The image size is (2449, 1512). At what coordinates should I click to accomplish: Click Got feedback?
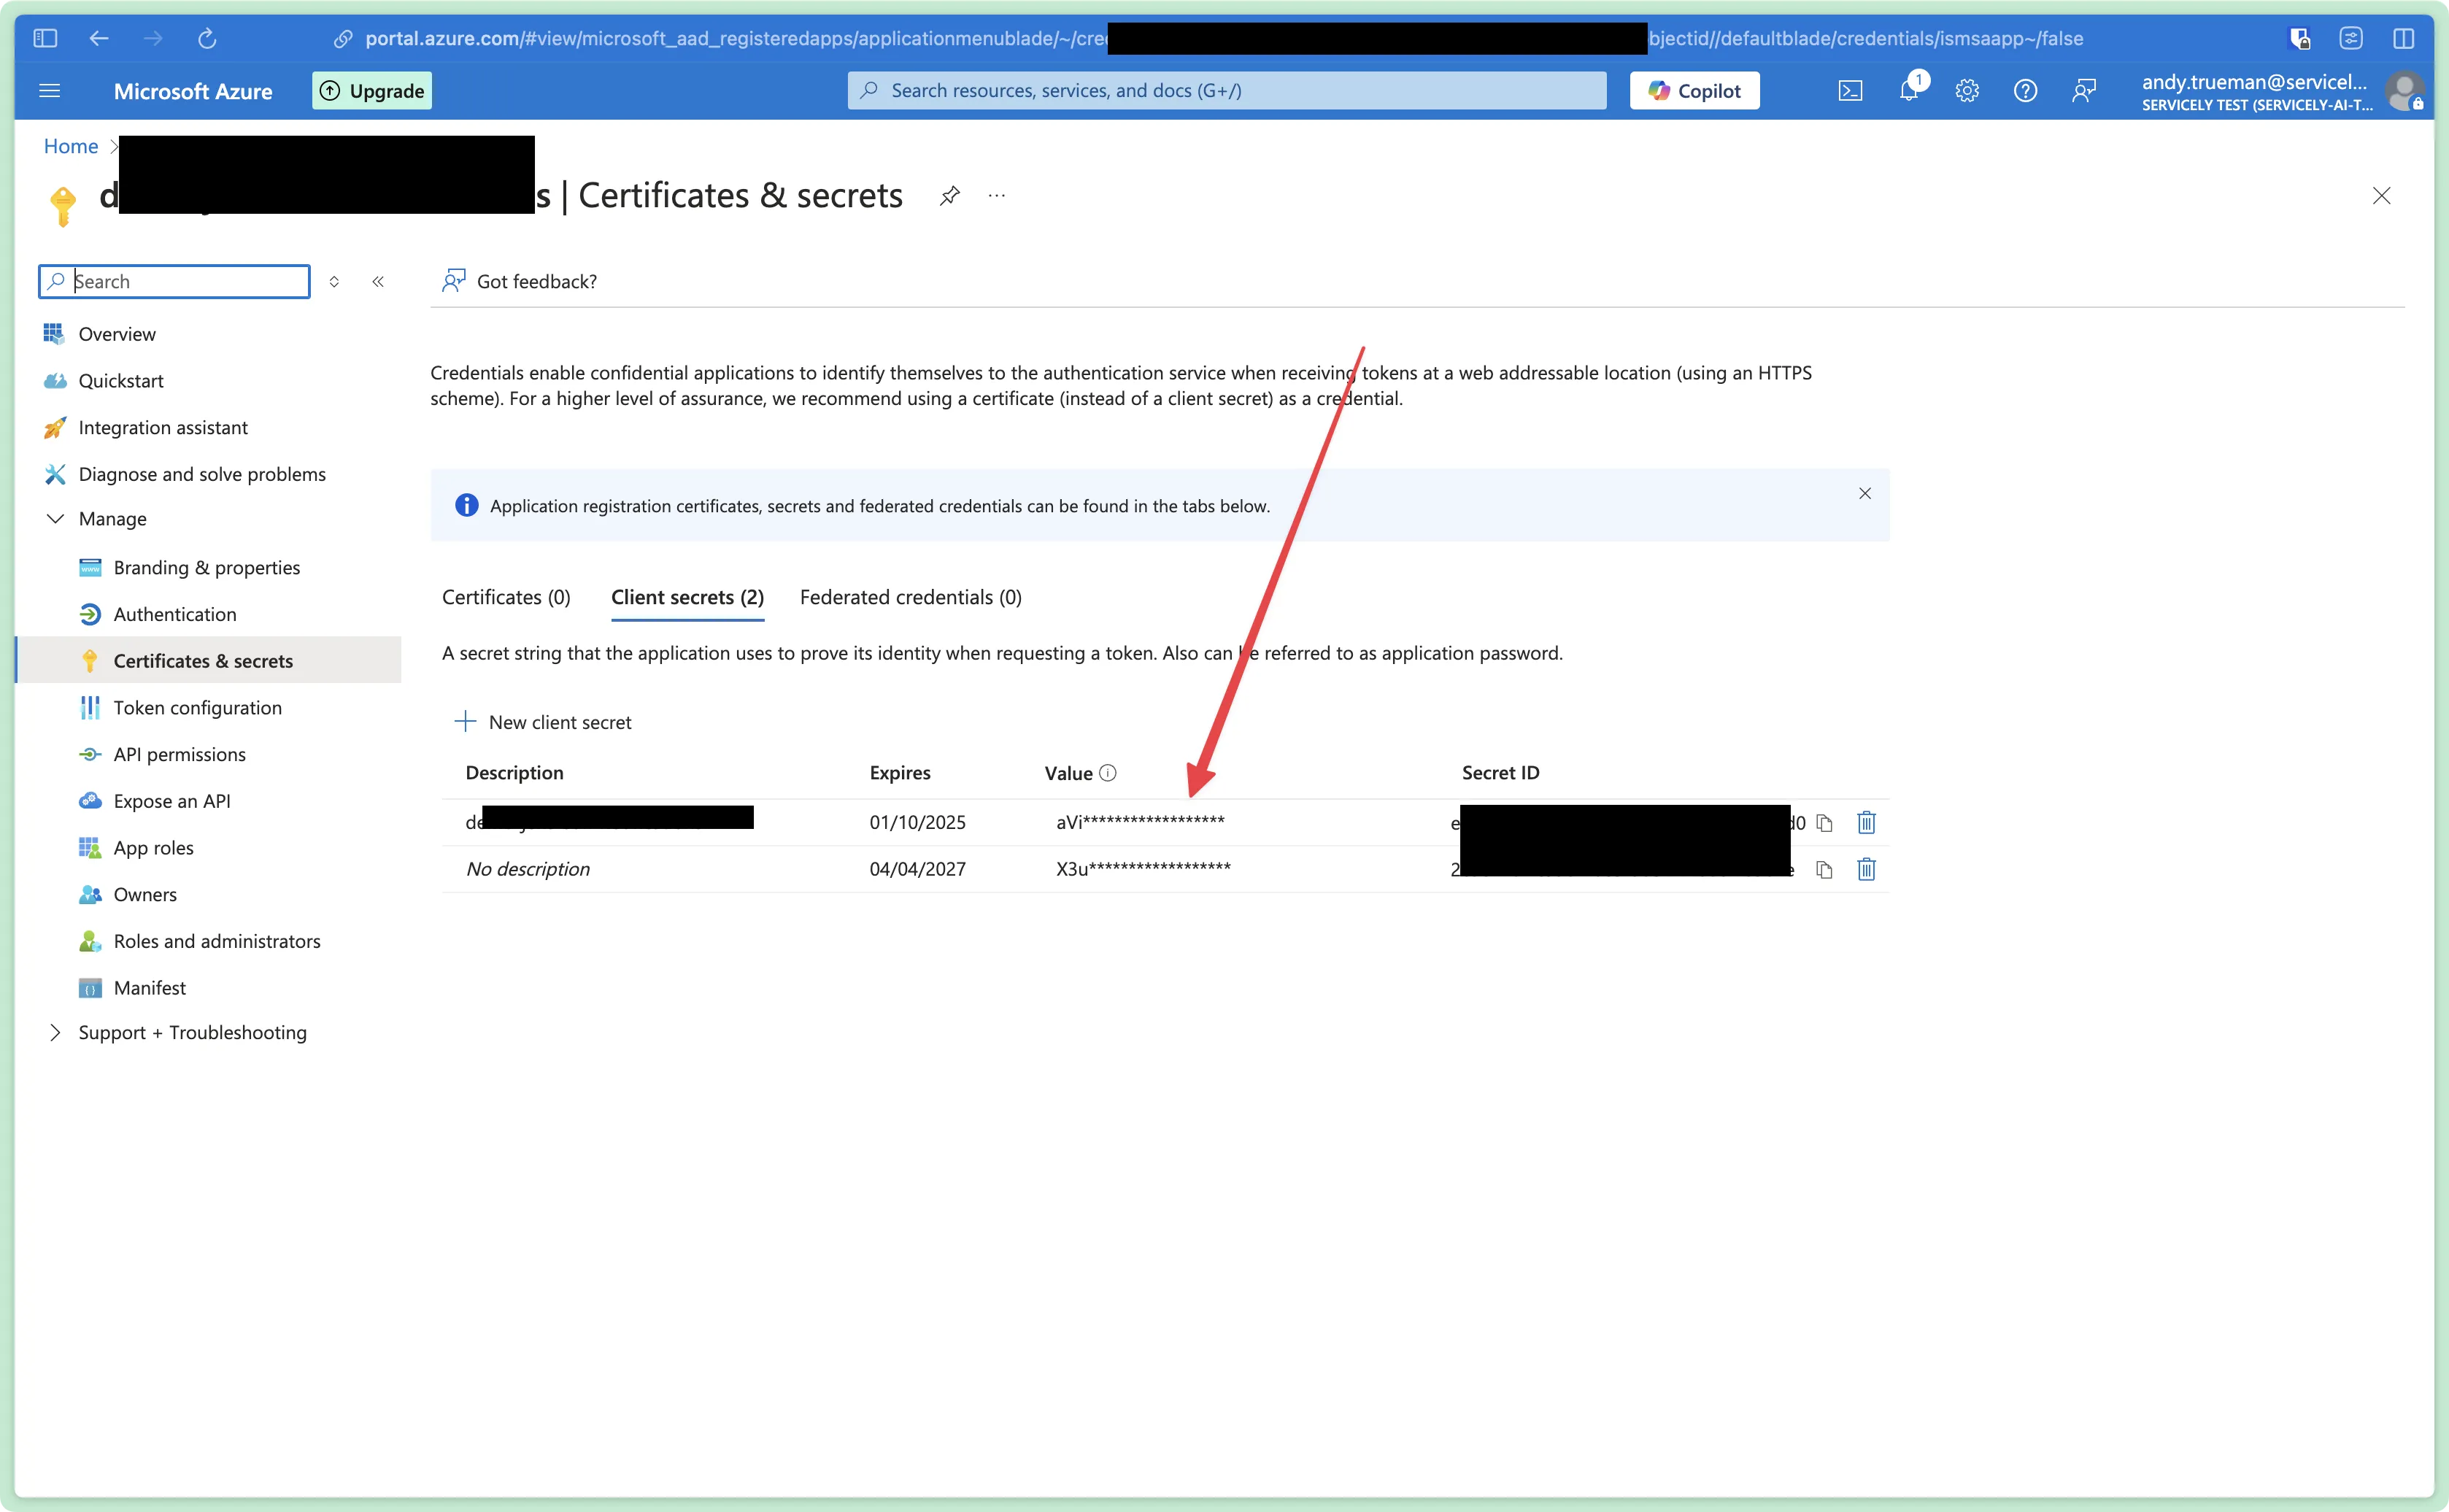pos(520,282)
